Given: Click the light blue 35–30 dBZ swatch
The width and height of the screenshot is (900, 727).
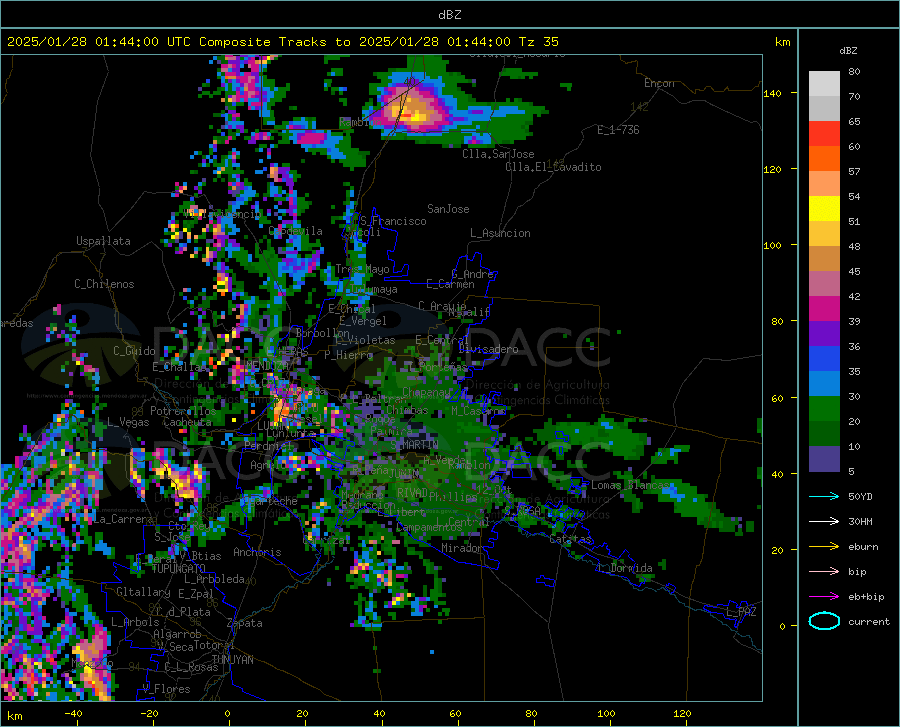Looking at the screenshot, I should coord(824,384).
